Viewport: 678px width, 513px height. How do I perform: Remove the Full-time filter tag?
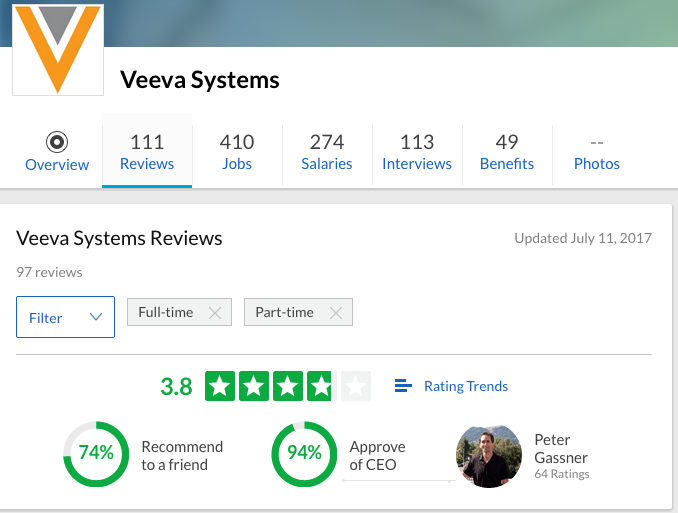pyautogui.click(x=214, y=312)
